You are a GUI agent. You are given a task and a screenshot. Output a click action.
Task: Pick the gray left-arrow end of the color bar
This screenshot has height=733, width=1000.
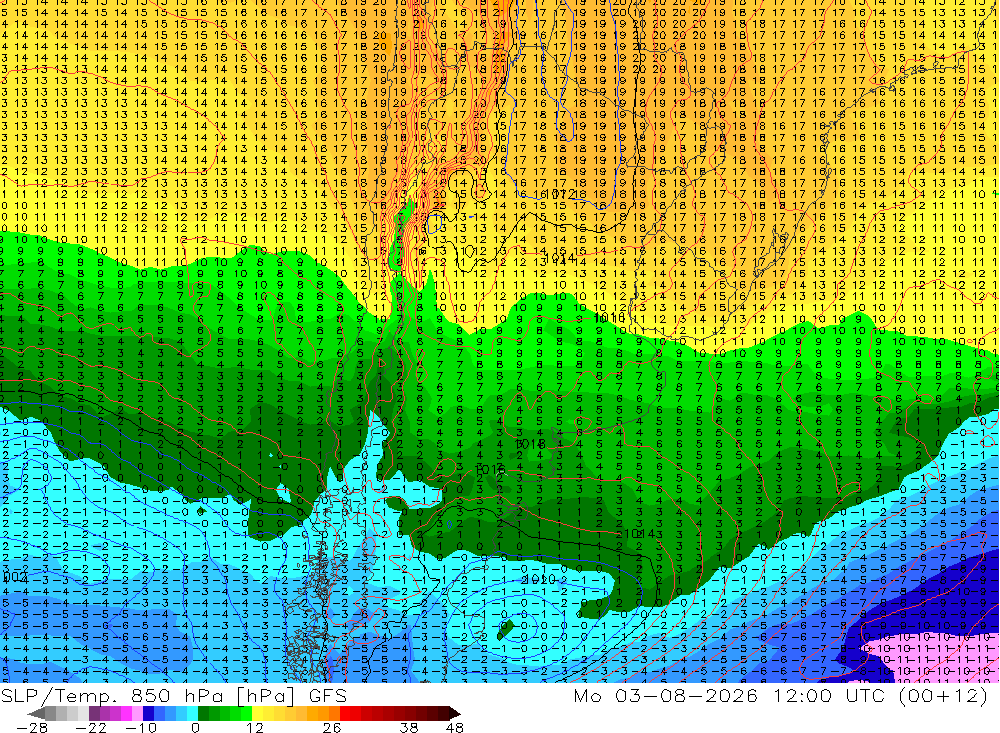(x=36, y=713)
